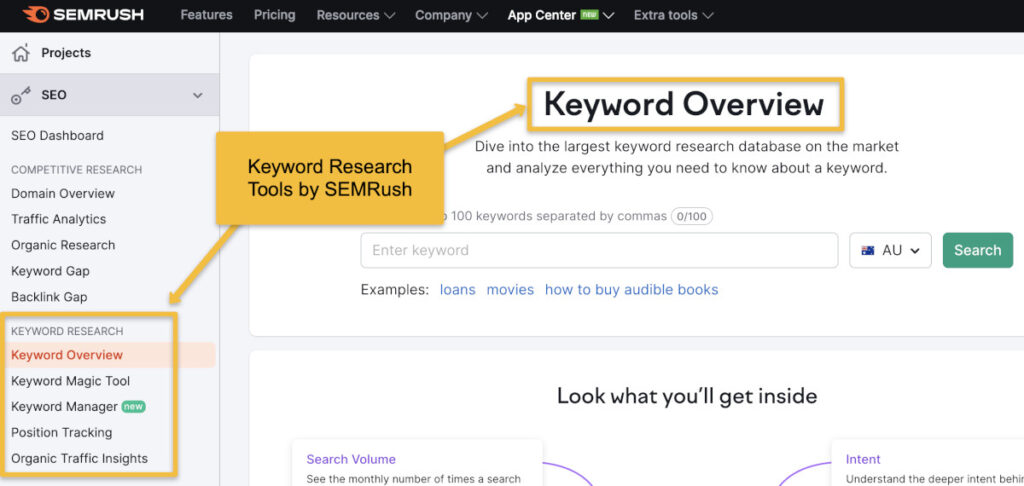The width and height of the screenshot is (1024, 486).
Task: Open Projects in the sidebar
Action: (x=66, y=53)
